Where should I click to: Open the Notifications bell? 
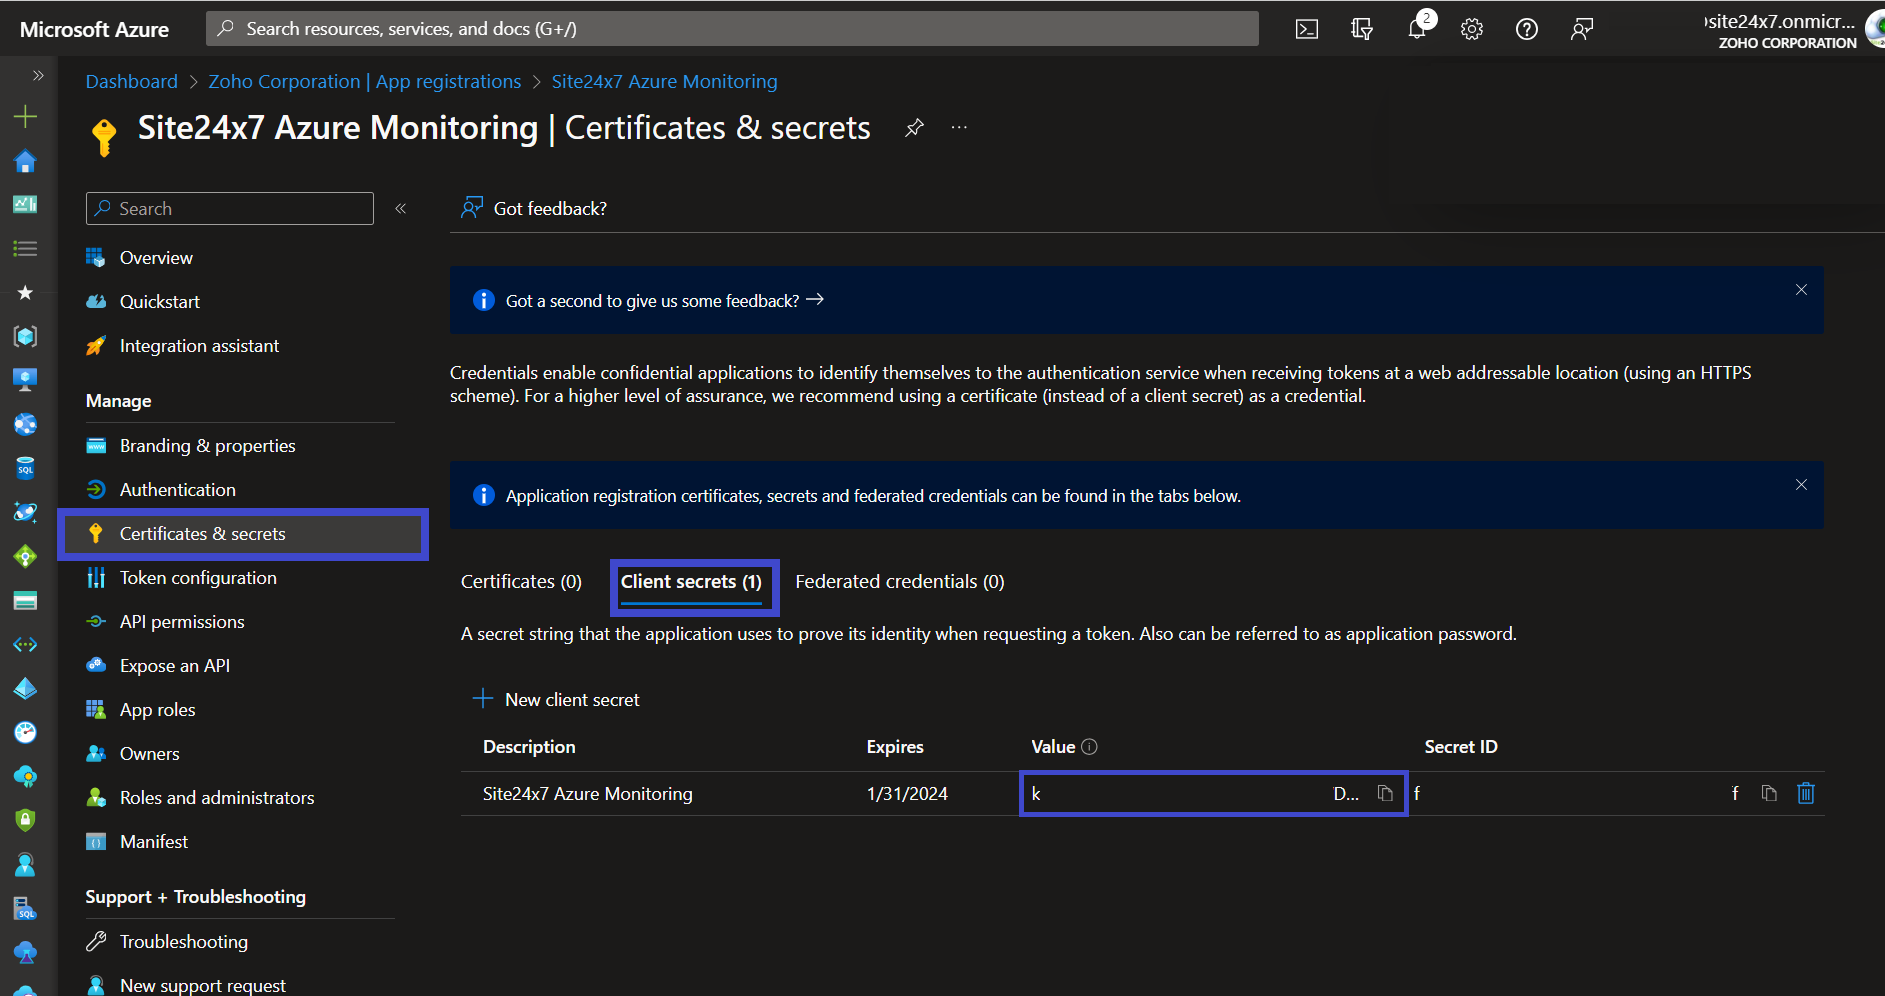(1417, 28)
